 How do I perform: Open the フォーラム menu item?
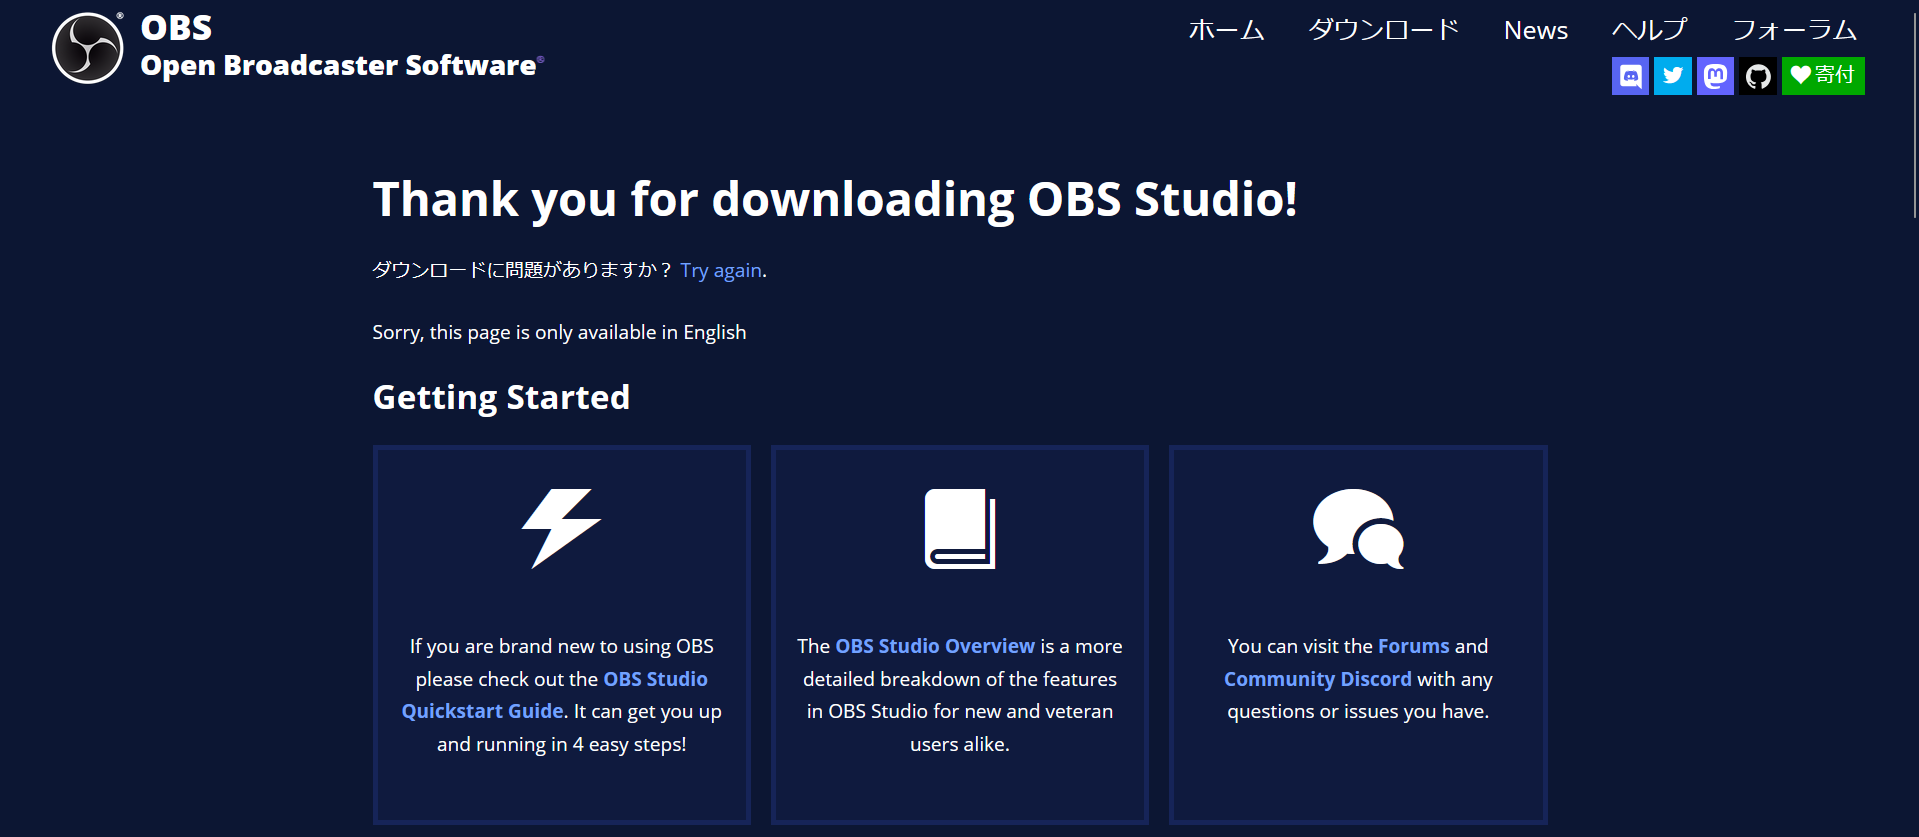click(x=1795, y=30)
